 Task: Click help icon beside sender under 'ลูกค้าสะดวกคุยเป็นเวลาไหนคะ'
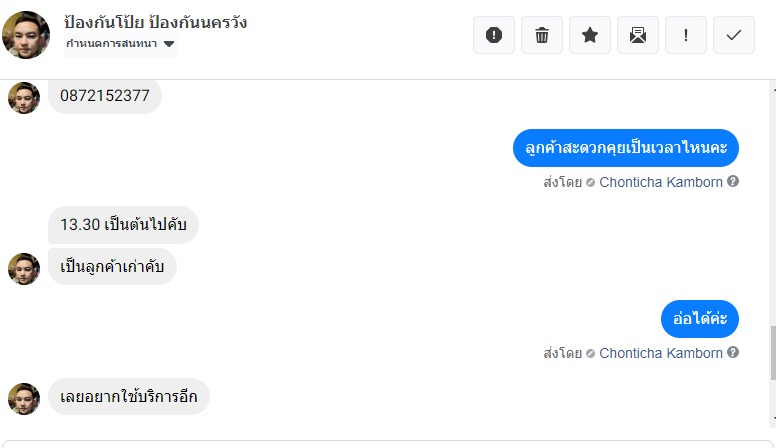click(733, 182)
